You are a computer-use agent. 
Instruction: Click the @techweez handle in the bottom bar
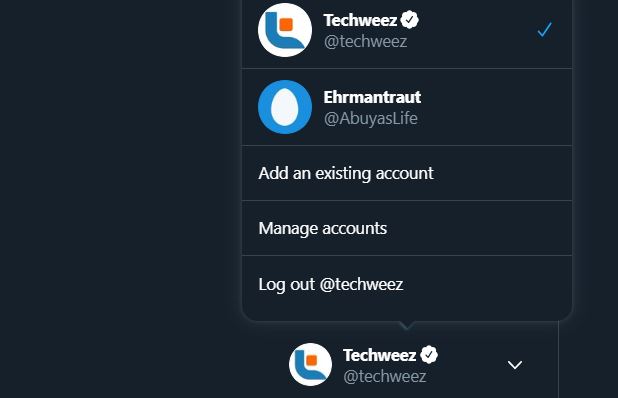(x=385, y=376)
